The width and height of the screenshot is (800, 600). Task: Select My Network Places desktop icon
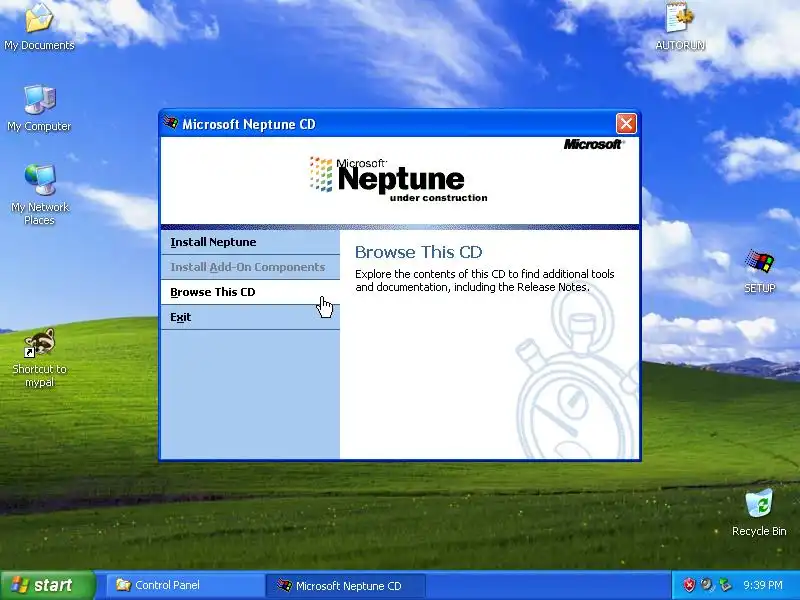click(39, 194)
